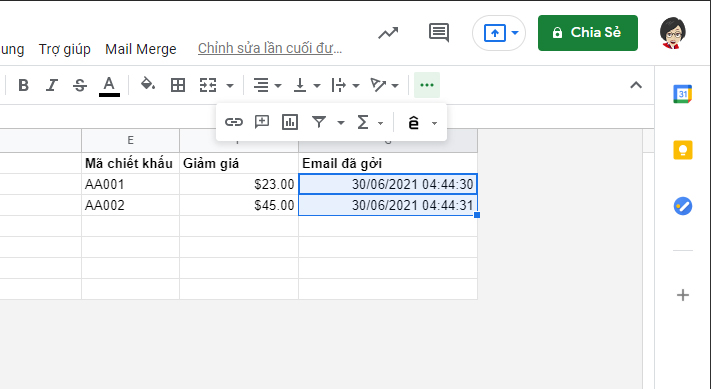Screen dimensions: 711x389
Task: Select cell 30/06/2021 04:44:30
Action: click(388, 184)
